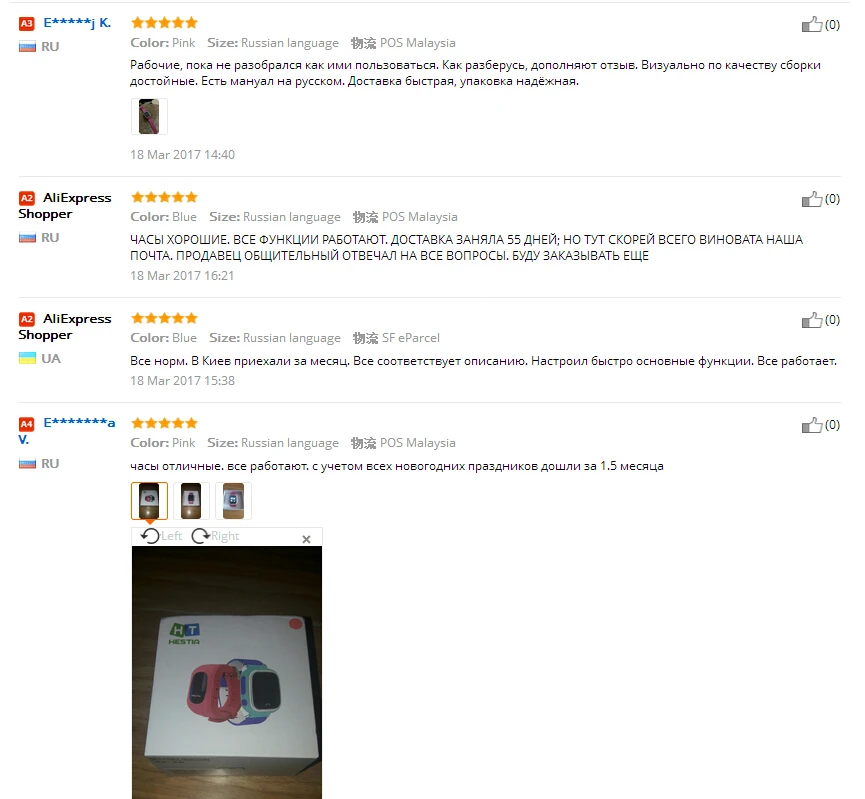865x799 pixels.
Task: Click the enlarged Hestia watch box photo
Action: pyautogui.click(x=227, y=672)
